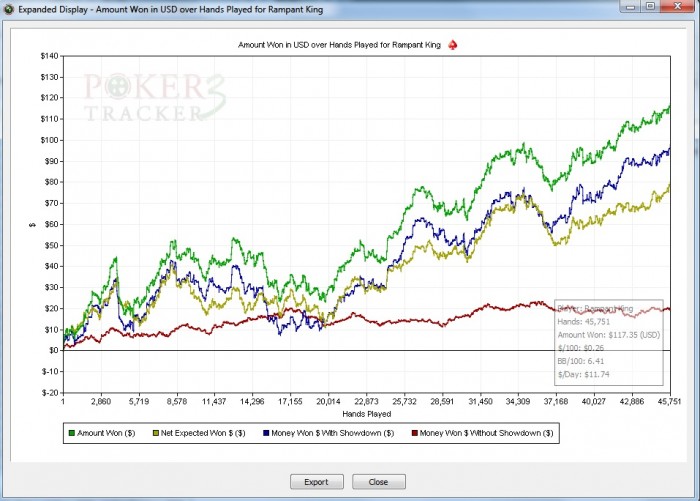Minimize the Expanded Display window
This screenshot has width=700, height=501.
(631, 6)
